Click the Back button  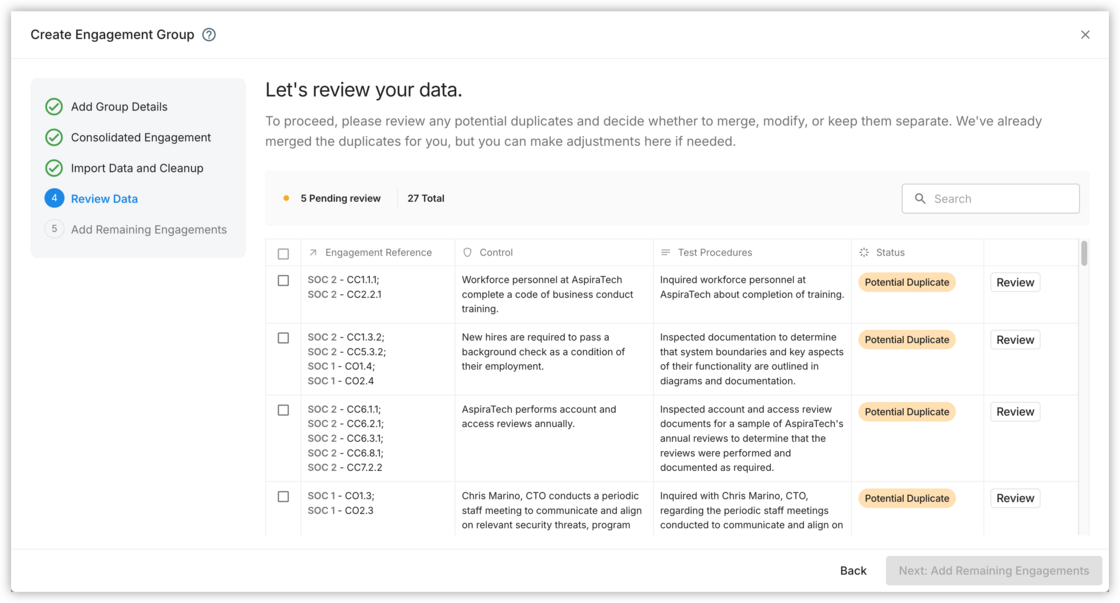point(853,570)
